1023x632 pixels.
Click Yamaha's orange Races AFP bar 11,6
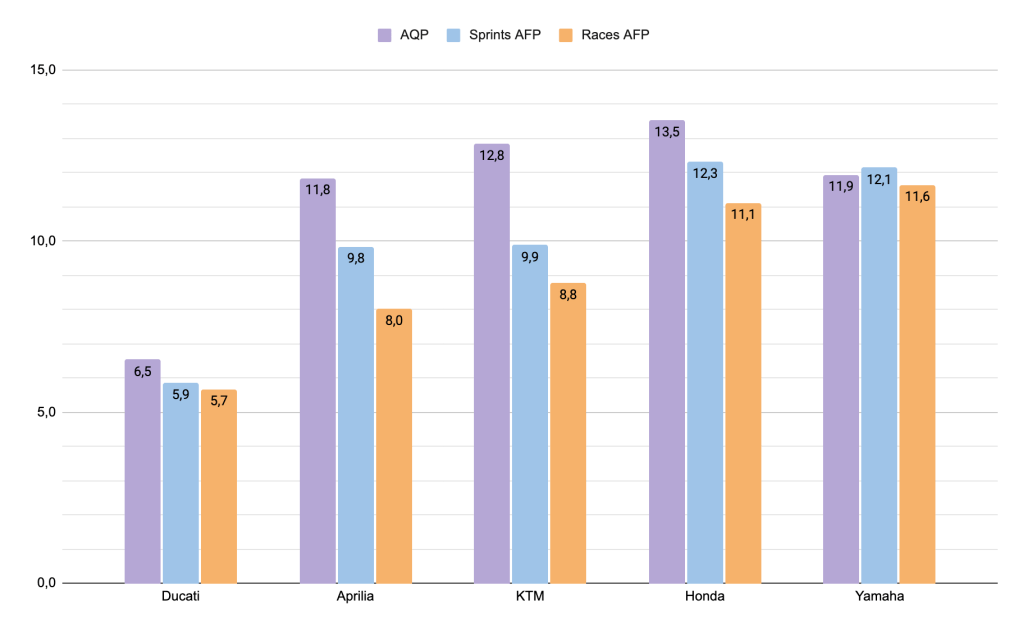917,384
